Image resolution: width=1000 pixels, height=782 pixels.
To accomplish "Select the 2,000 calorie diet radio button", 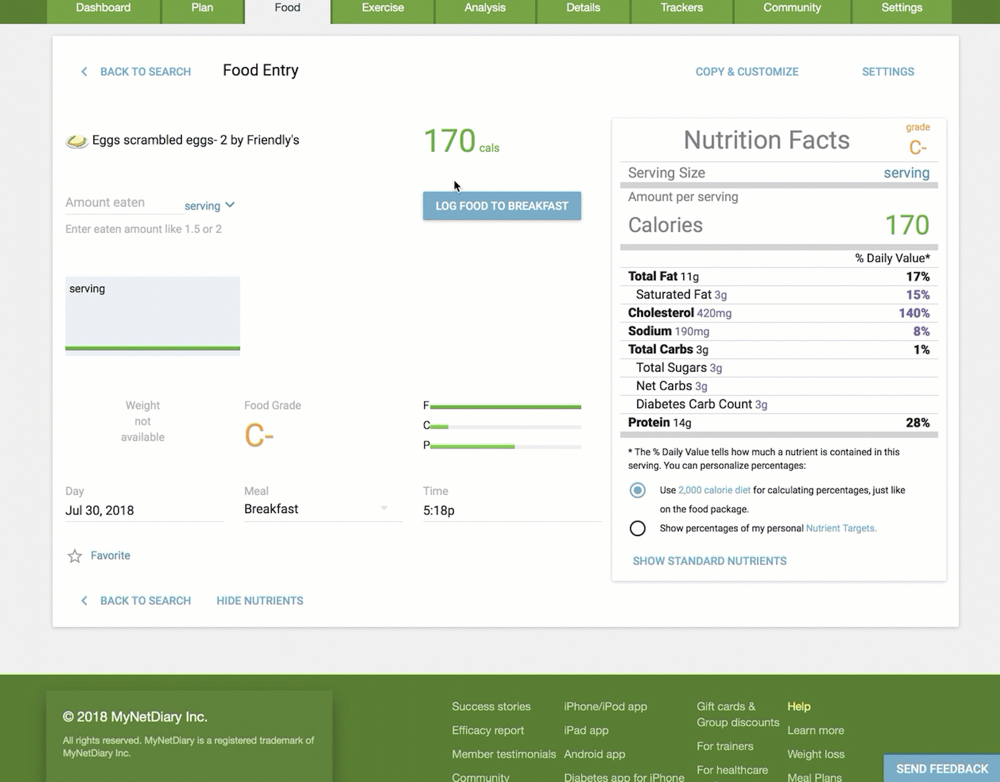I will 637,491.
